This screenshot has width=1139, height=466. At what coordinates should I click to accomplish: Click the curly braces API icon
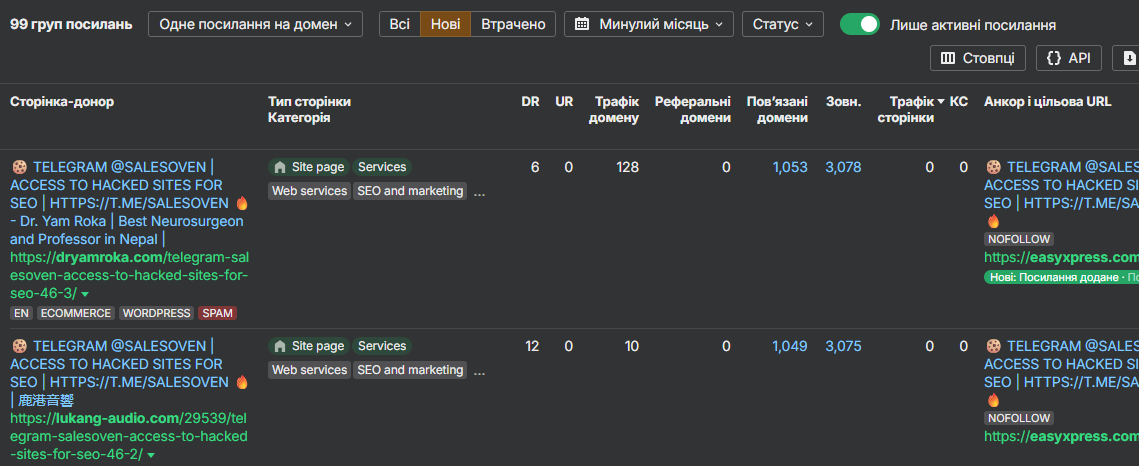[1053, 59]
